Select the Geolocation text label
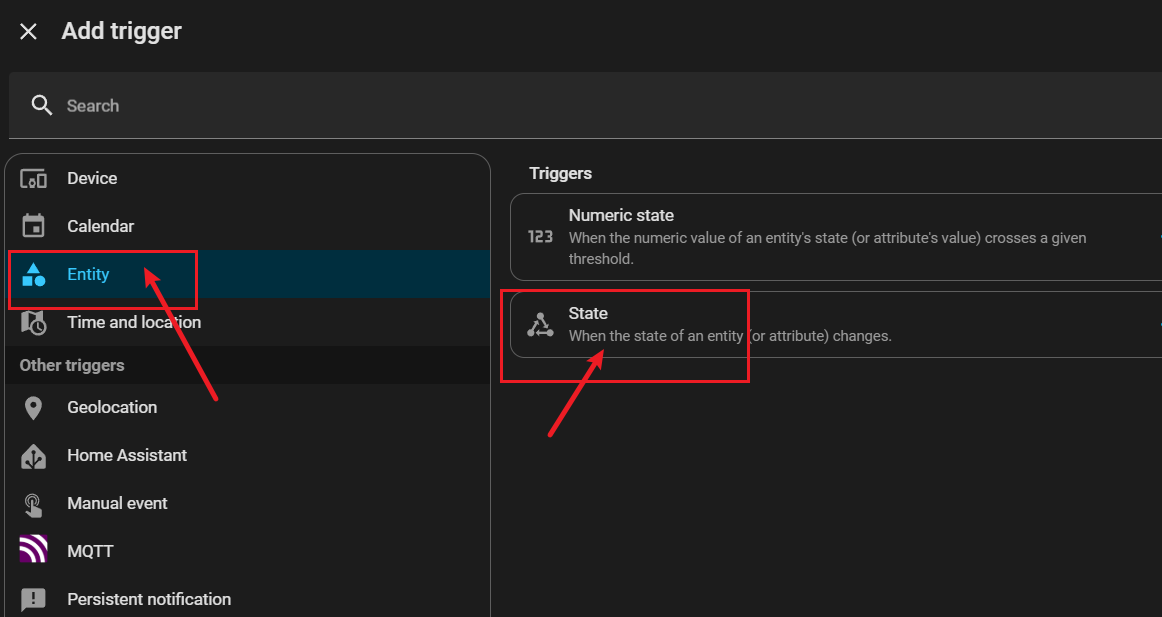The image size is (1162, 617). tap(112, 407)
